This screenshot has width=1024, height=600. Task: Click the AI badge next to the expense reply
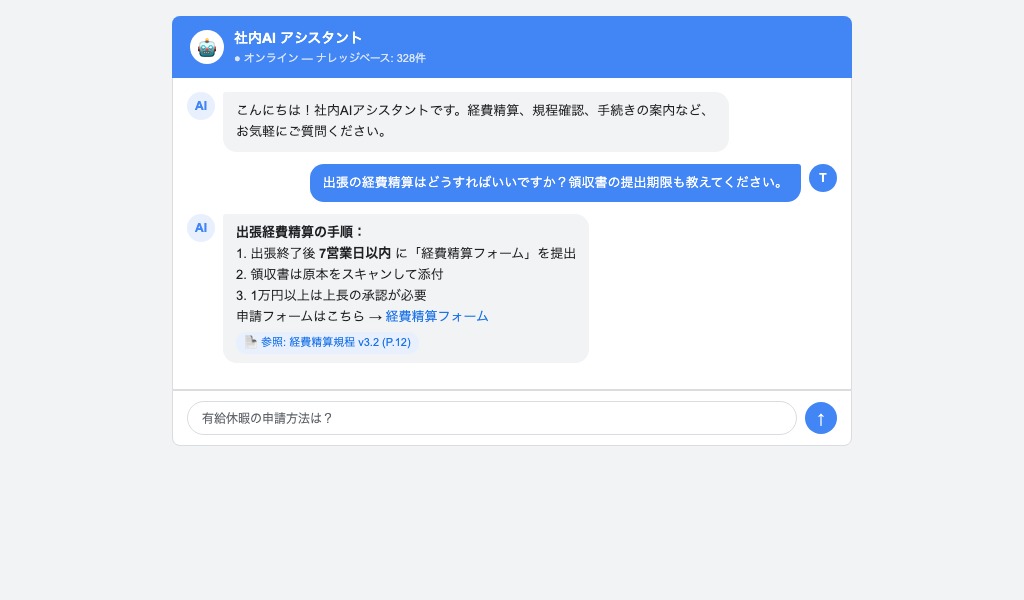coord(201,229)
